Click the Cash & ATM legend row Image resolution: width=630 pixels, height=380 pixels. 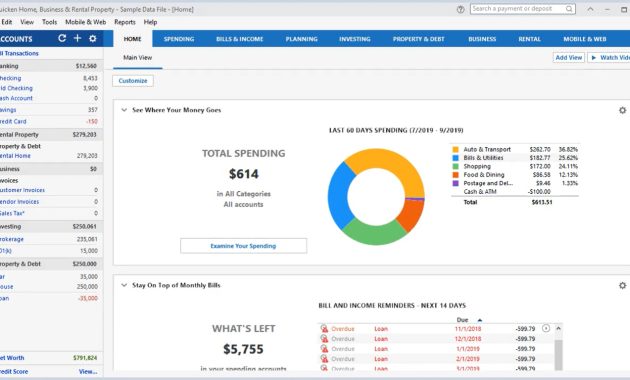tap(514, 192)
